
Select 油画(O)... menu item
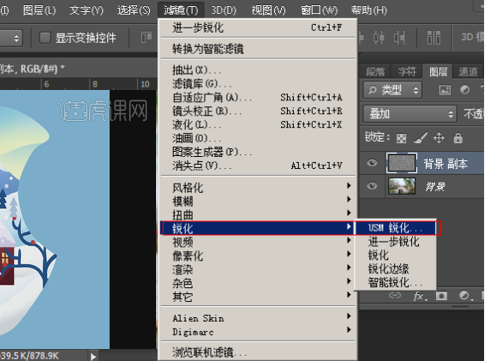click(257, 138)
